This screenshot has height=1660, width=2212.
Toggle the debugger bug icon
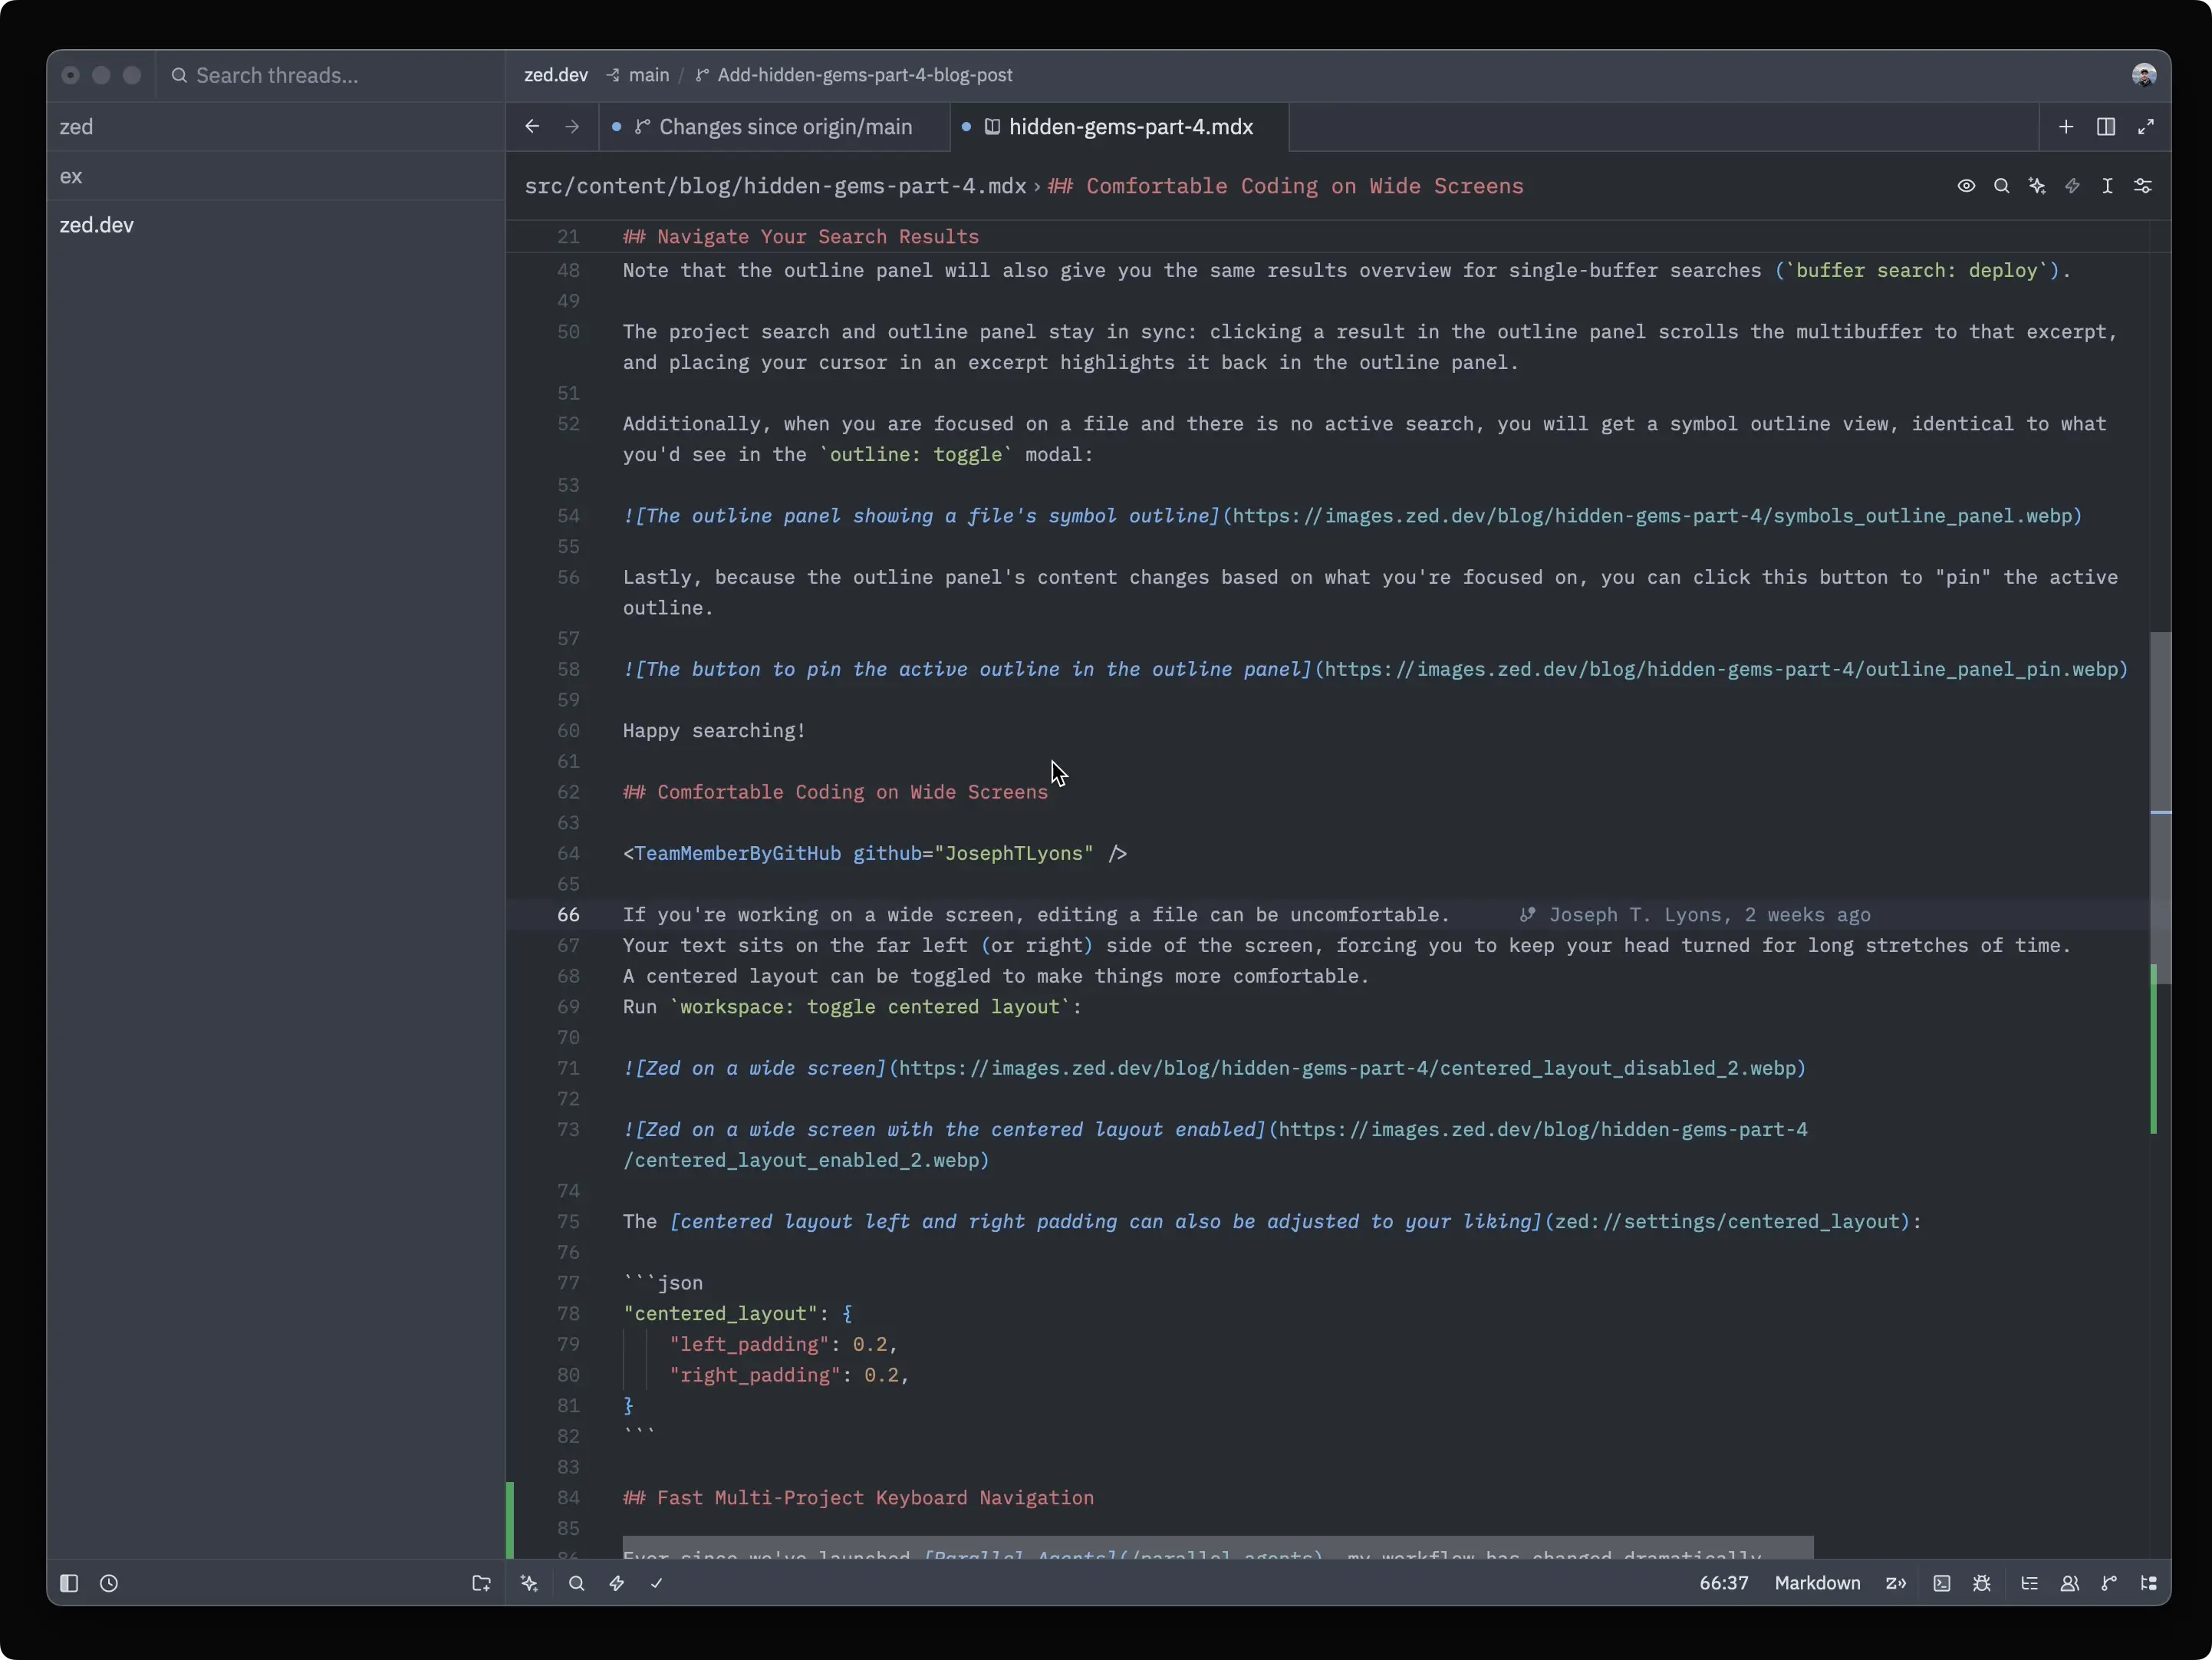(1982, 1583)
